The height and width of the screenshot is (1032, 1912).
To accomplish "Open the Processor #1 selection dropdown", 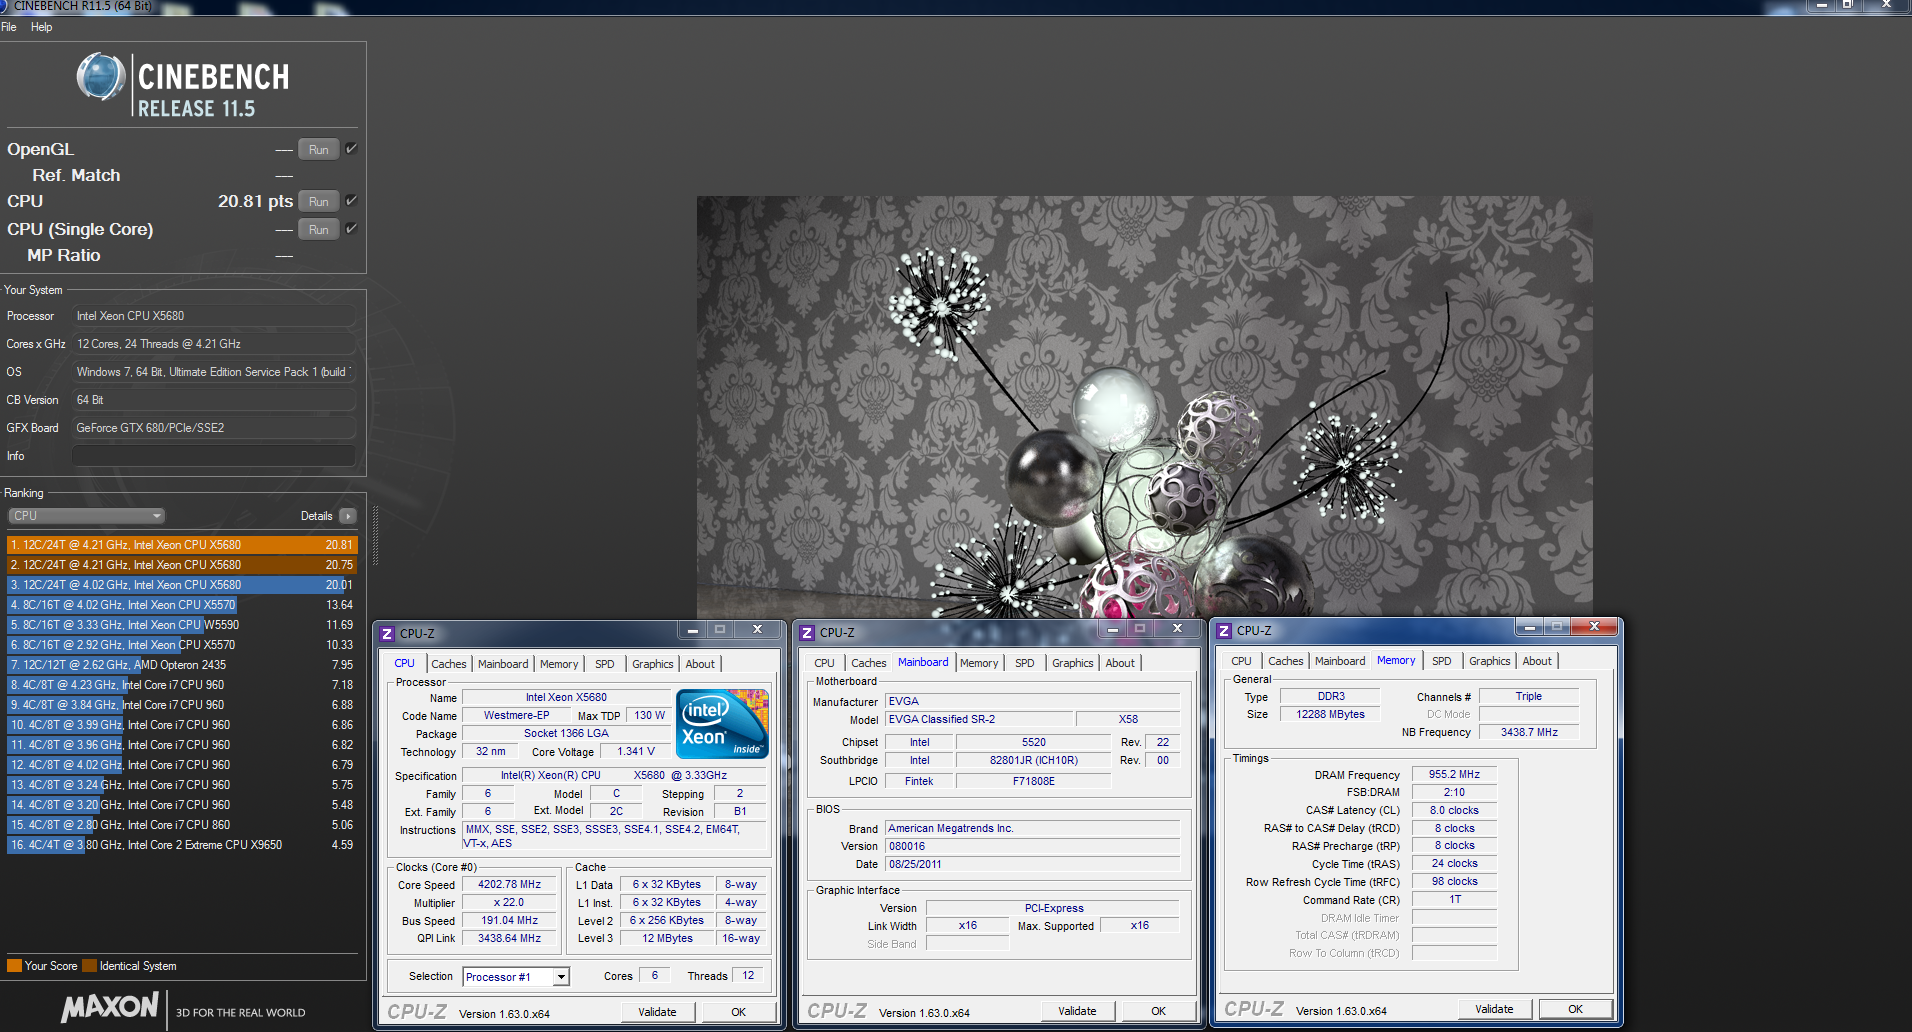I will 516,977.
